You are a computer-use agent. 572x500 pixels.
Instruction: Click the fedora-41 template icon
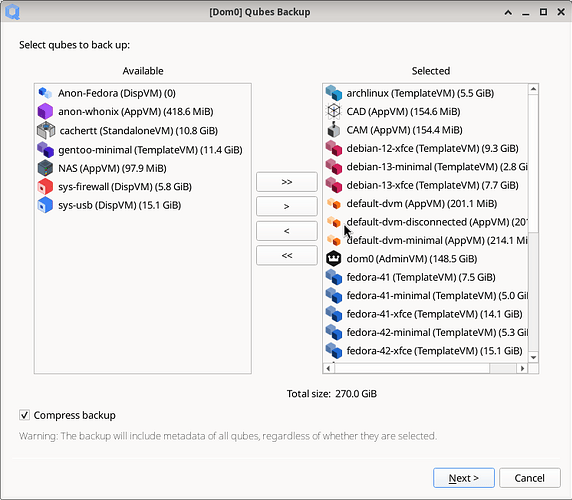click(x=333, y=277)
